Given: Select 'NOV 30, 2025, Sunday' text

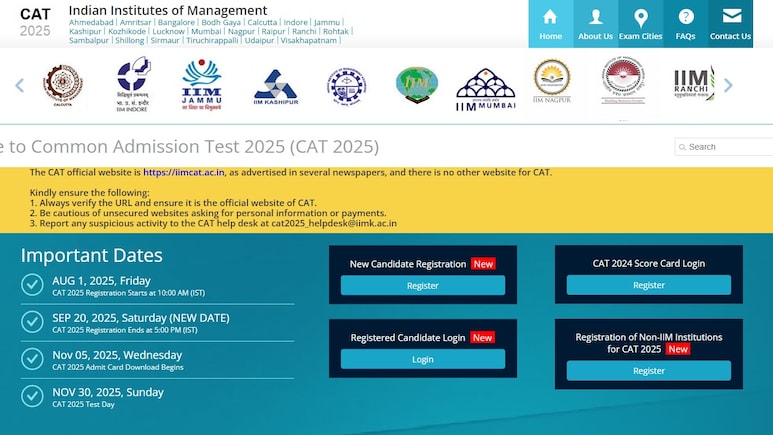Looking at the screenshot, I should click(108, 392).
